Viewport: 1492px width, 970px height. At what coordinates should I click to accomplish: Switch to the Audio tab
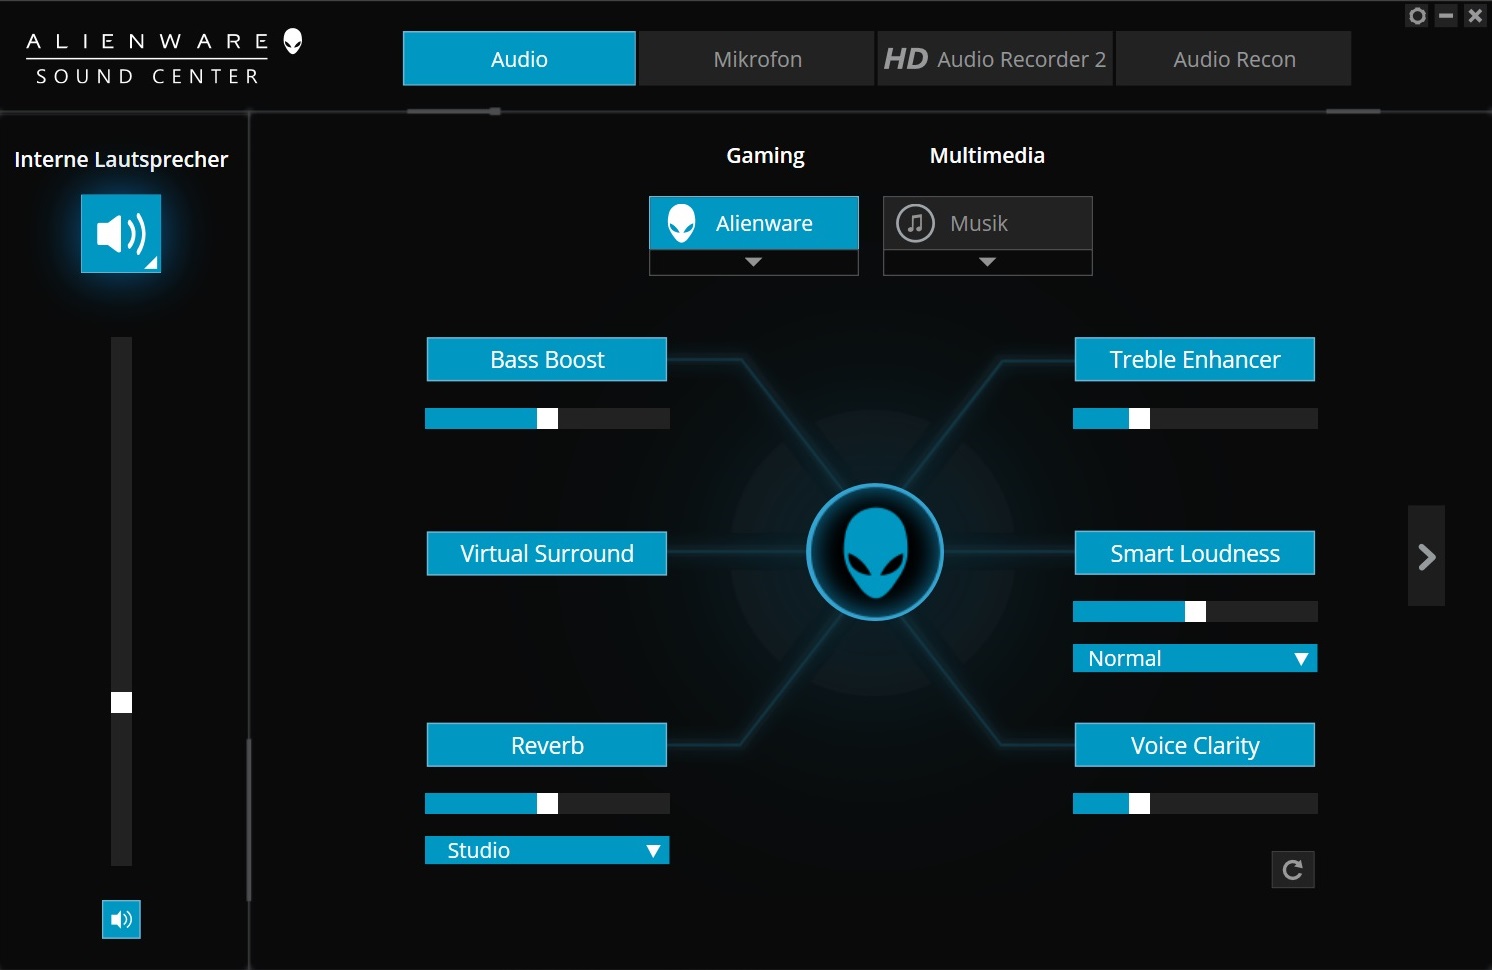519,59
